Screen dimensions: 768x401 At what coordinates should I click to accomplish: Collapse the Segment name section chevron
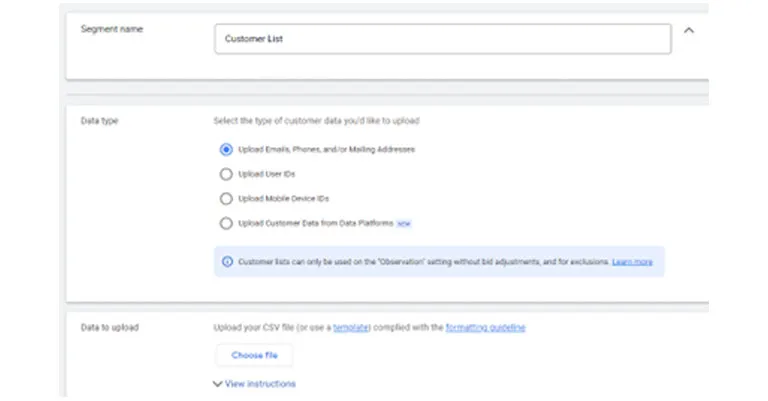(x=689, y=30)
